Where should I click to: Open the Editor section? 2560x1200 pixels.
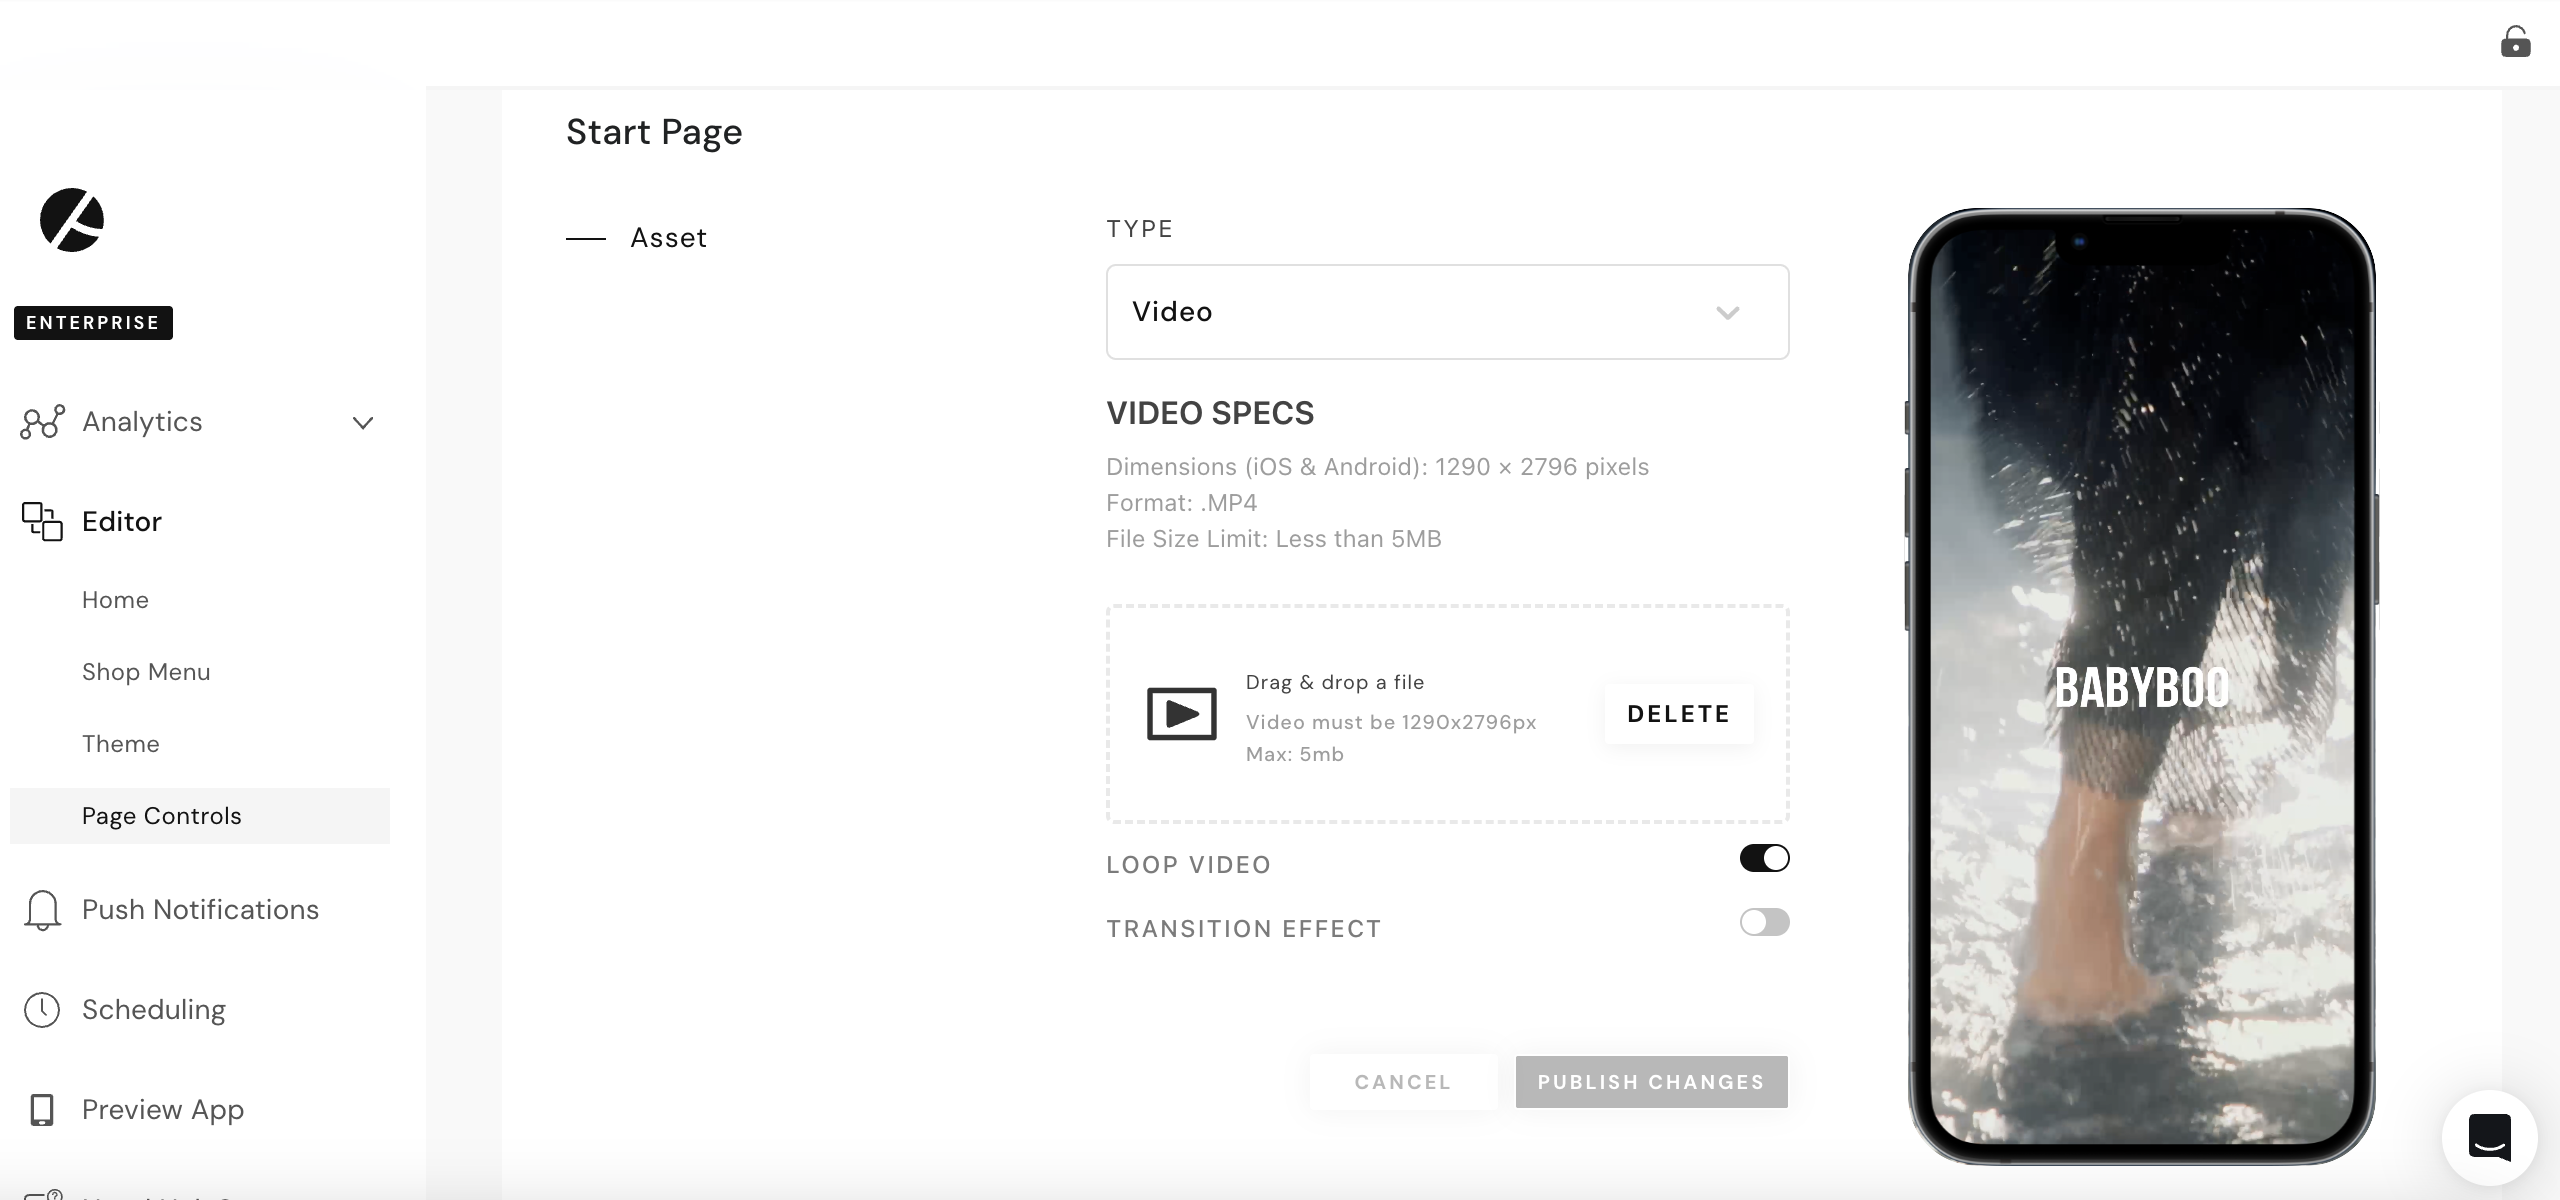(x=122, y=522)
